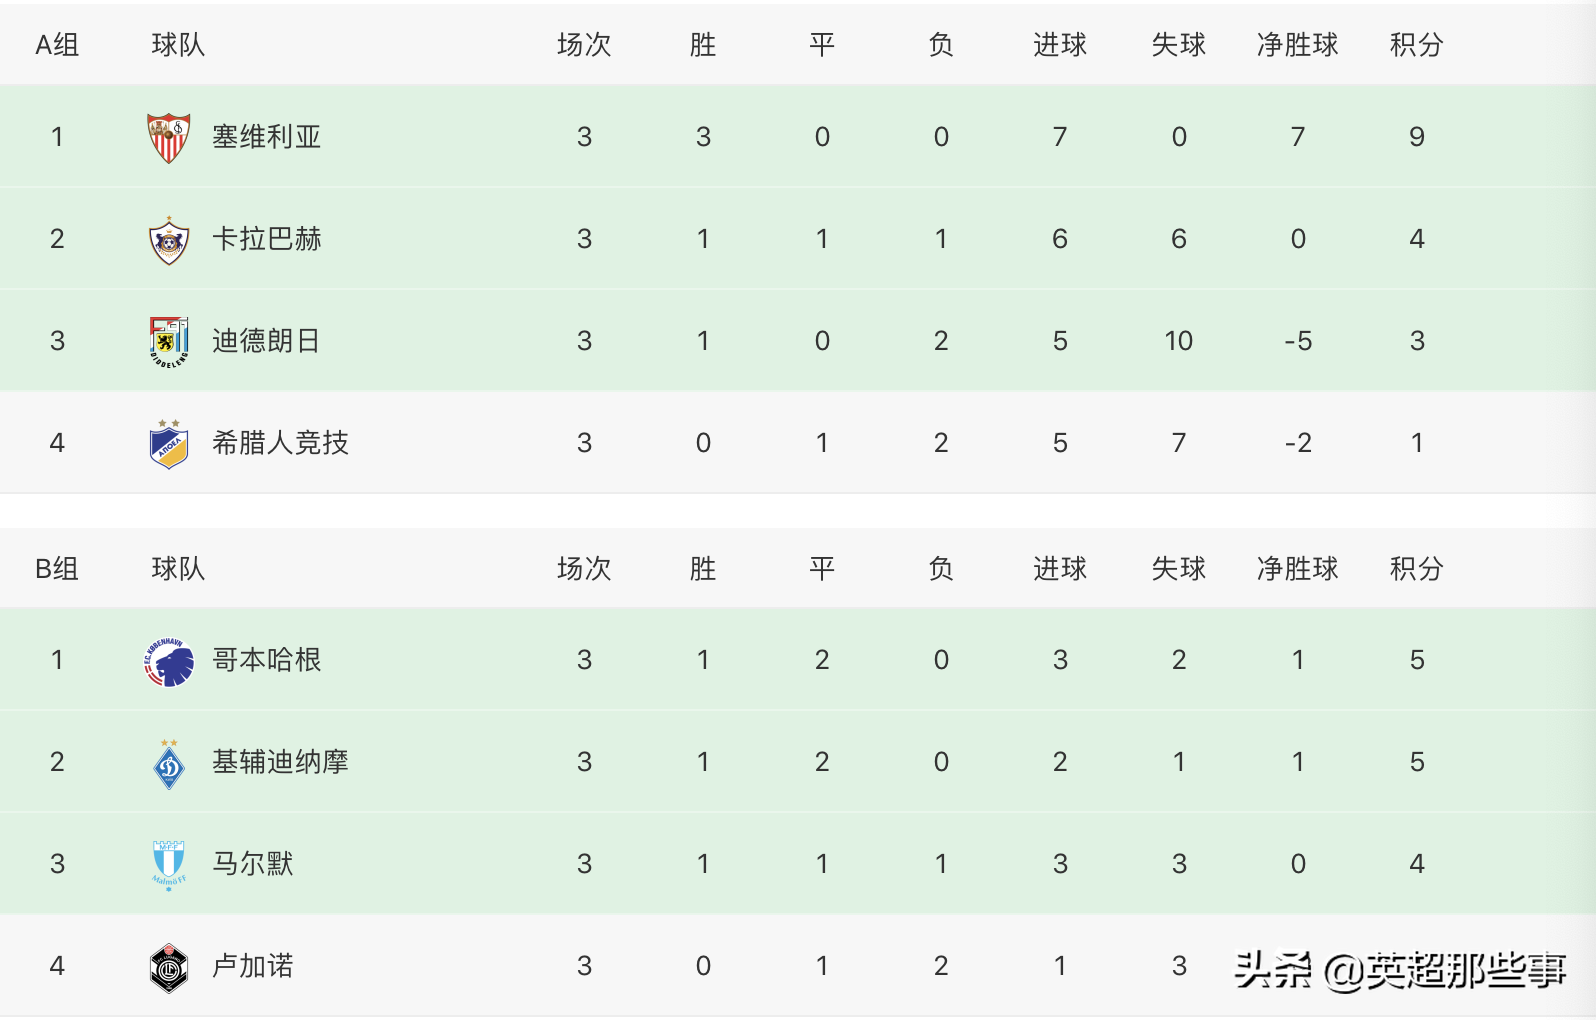The width and height of the screenshot is (1596, 1020).
Task: Open team name 塞维利亚
Action: [266, 137]
